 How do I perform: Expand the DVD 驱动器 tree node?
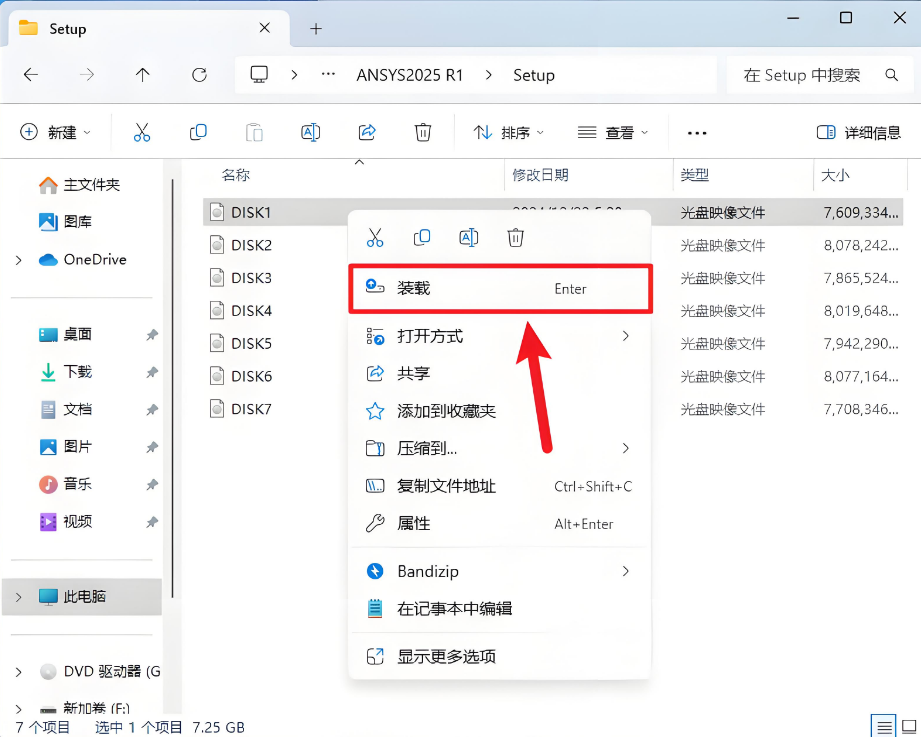point(19,672)
